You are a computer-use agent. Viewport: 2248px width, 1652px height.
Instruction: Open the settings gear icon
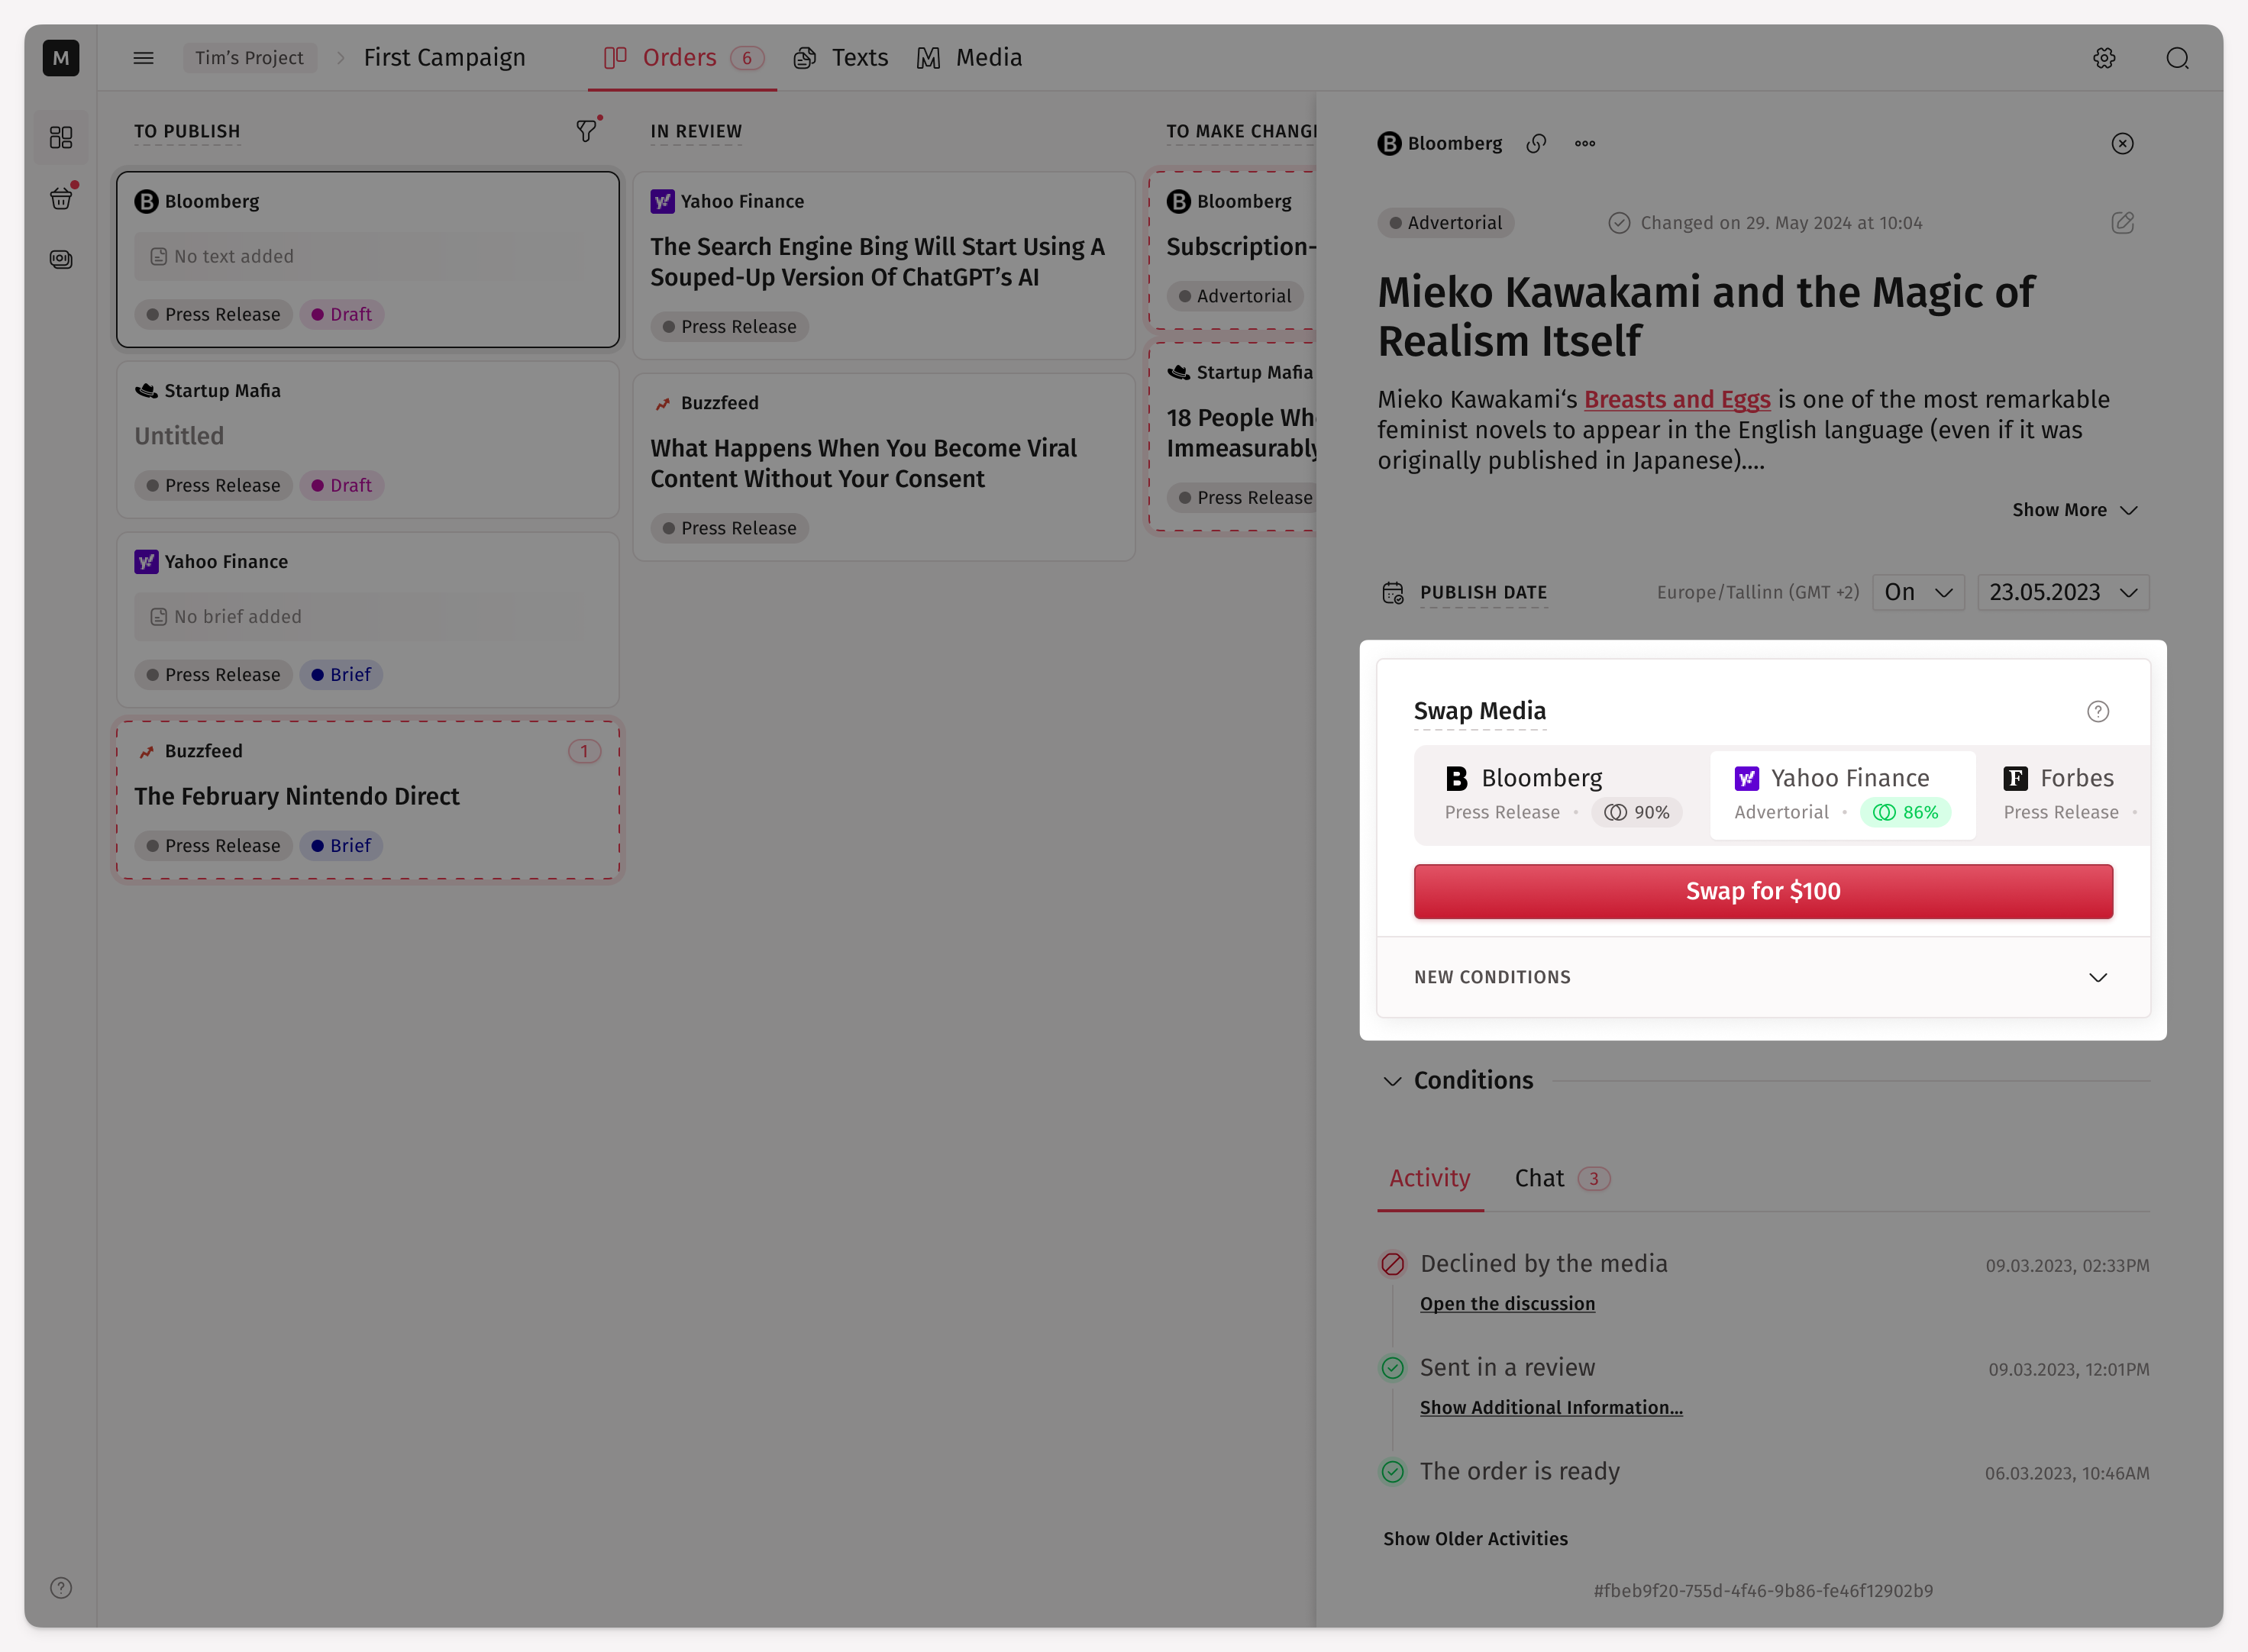pyautogui.click(x=2104, y=58)
